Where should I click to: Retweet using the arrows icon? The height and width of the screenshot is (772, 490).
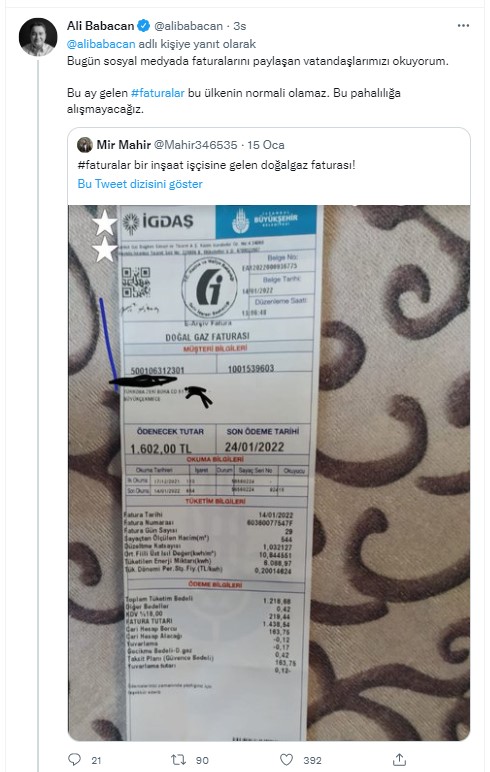click(x=178, y=760)
